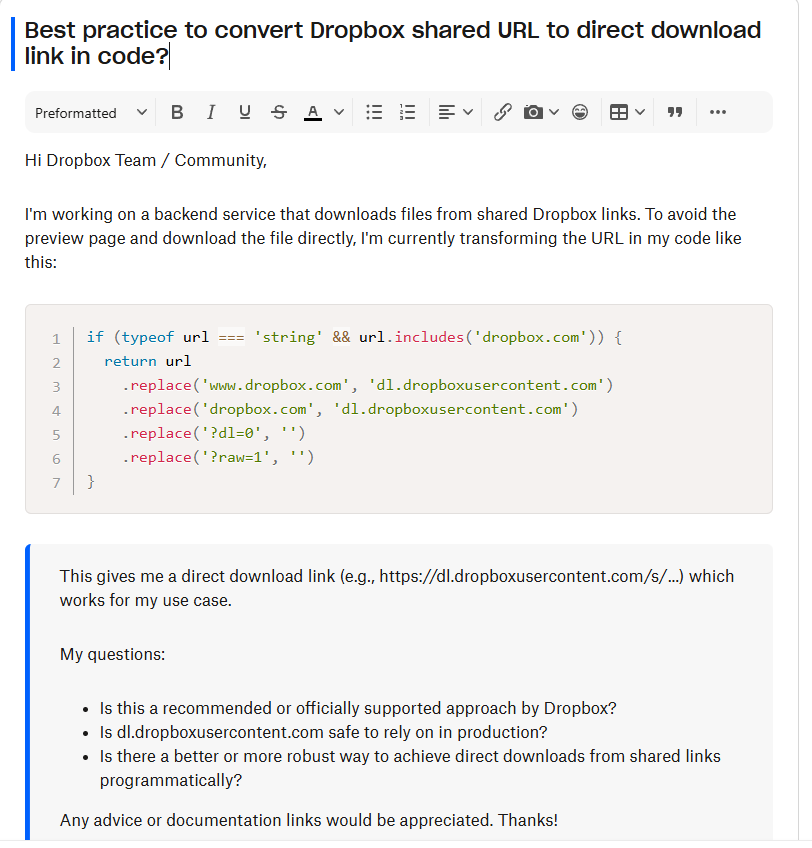Insert a blockquote
Screen dimensions: 812x848
click(x=674, y=112)
